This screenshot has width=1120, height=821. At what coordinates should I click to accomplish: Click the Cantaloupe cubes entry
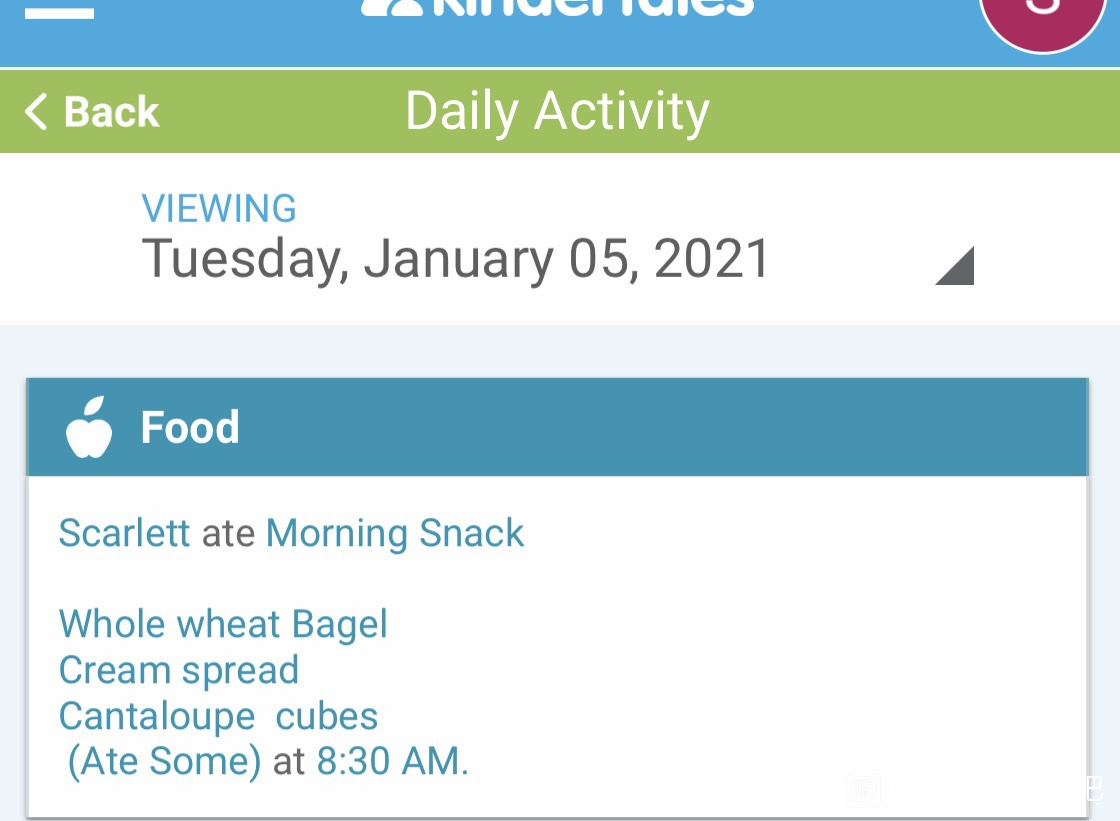[218, 717]
